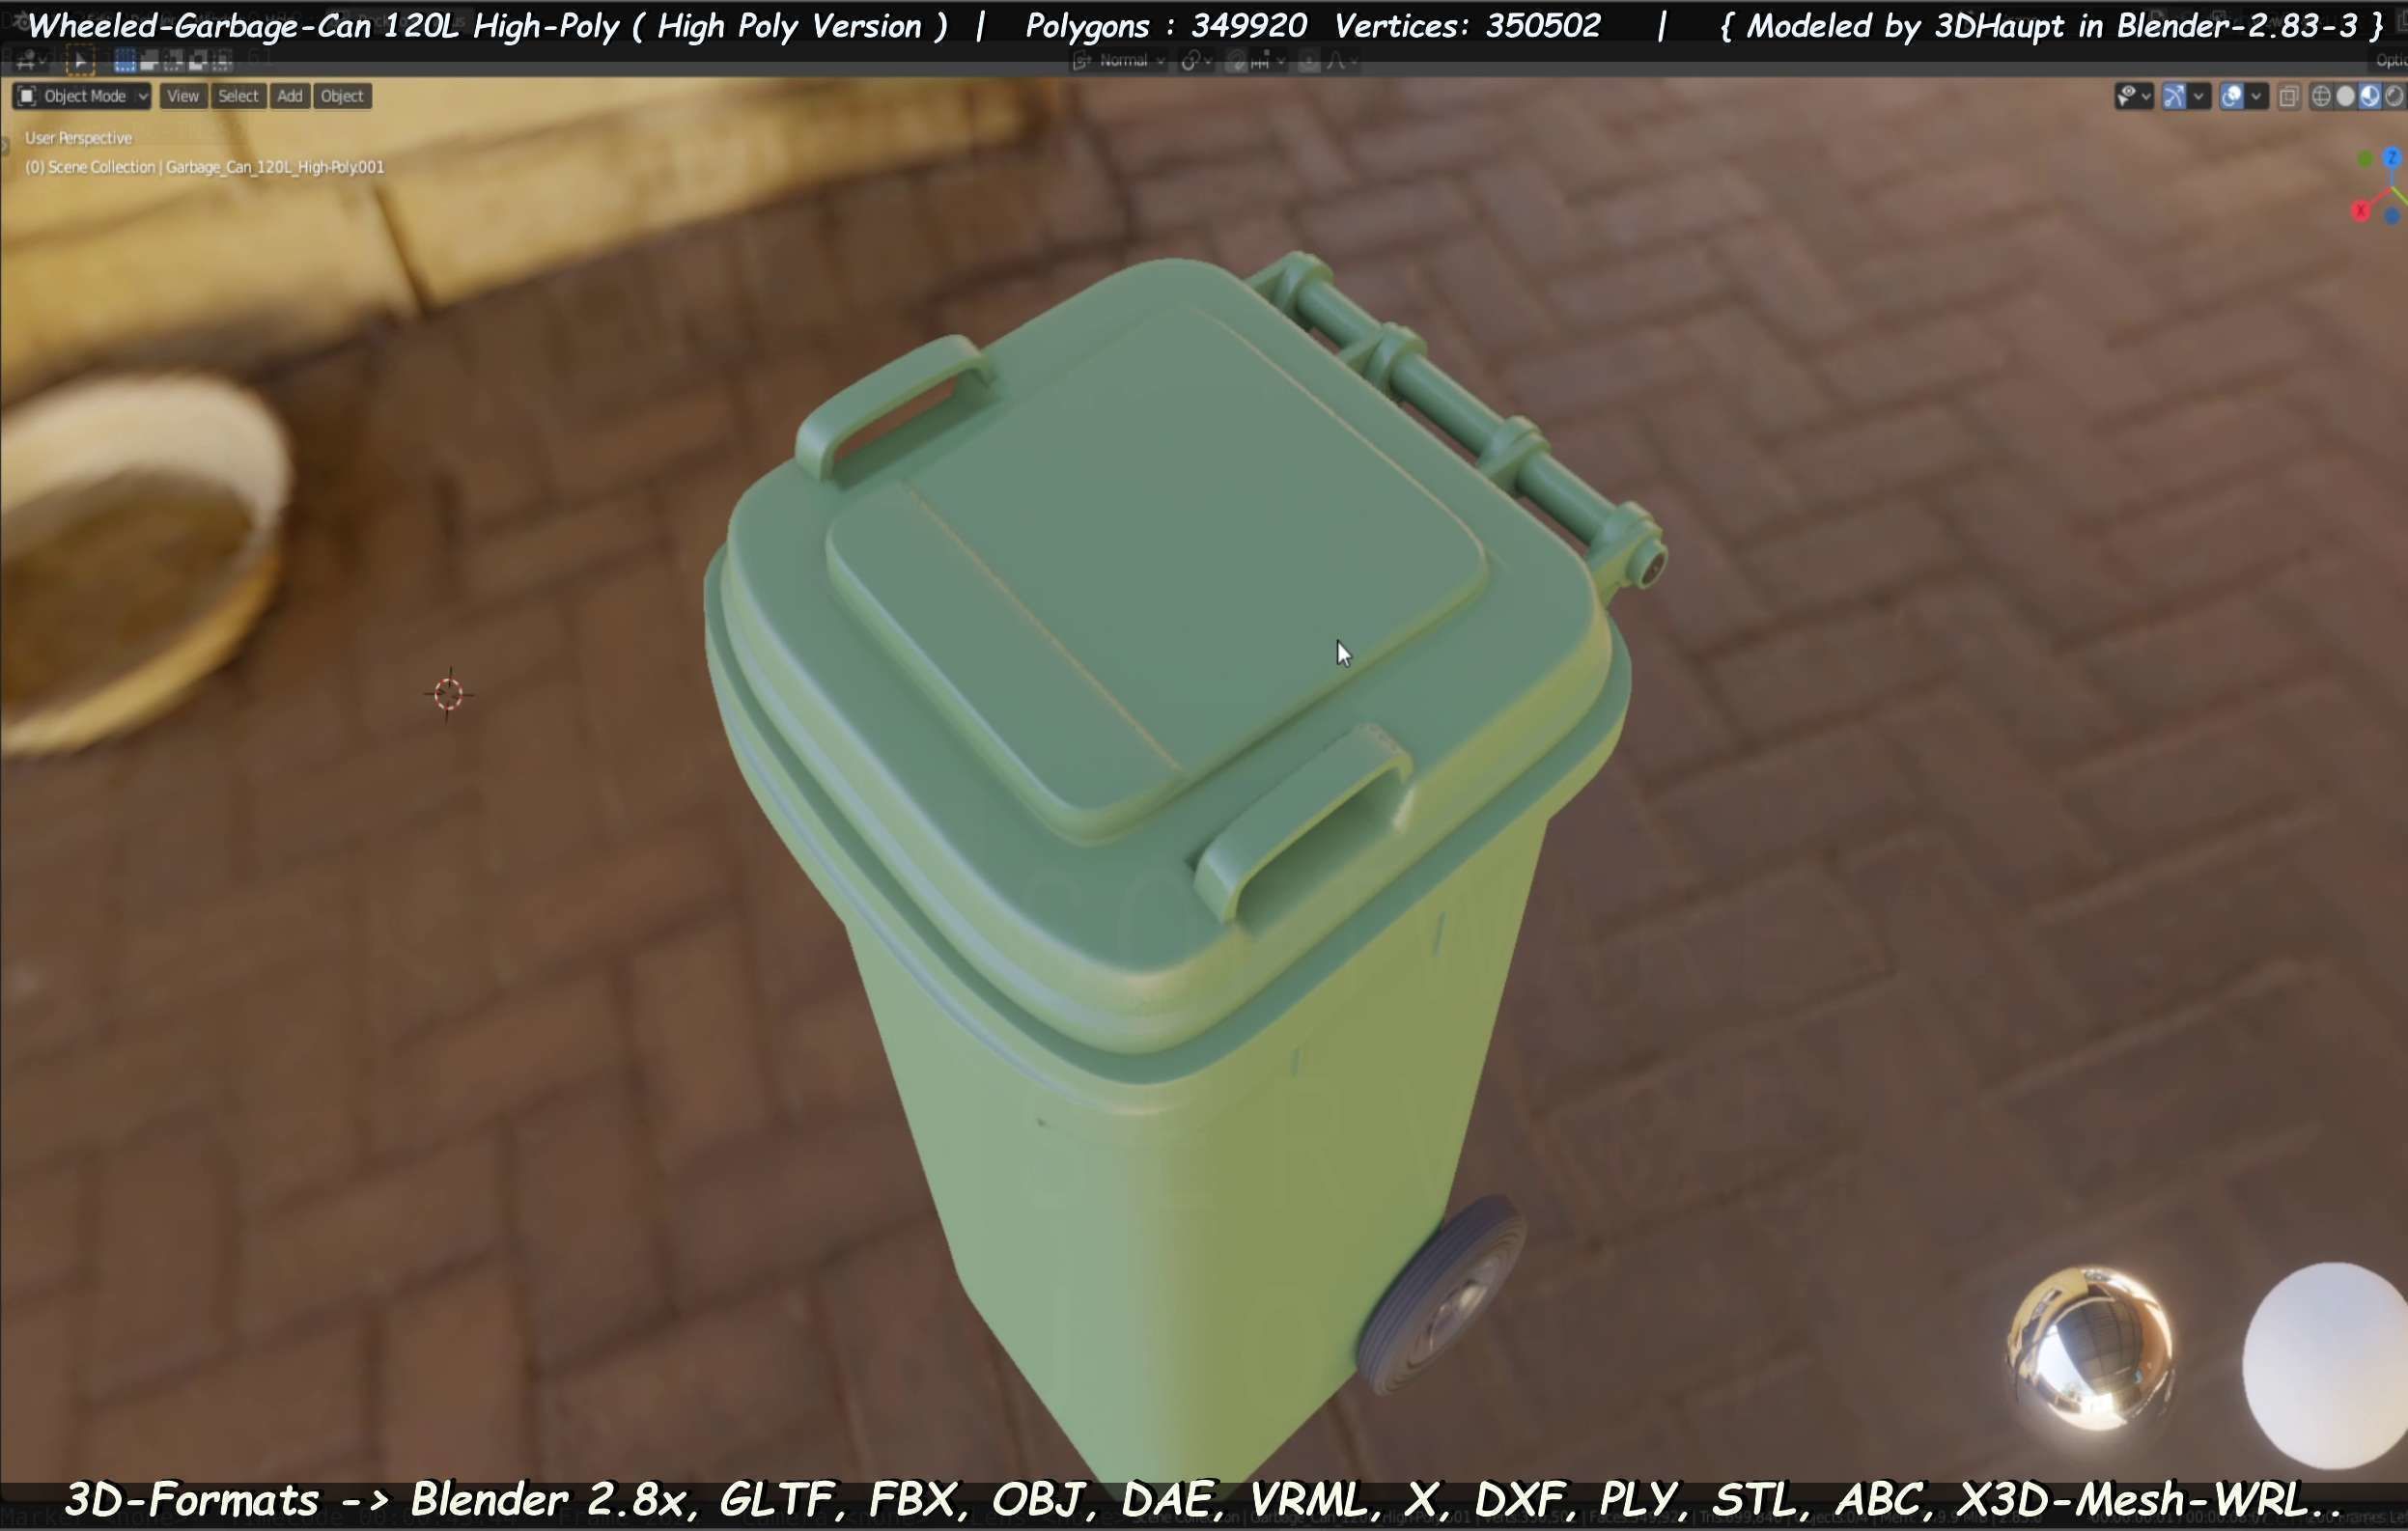Open the overlays options dropdown
This screenshot has width=2408, height=1531.
pos(2256,96)
